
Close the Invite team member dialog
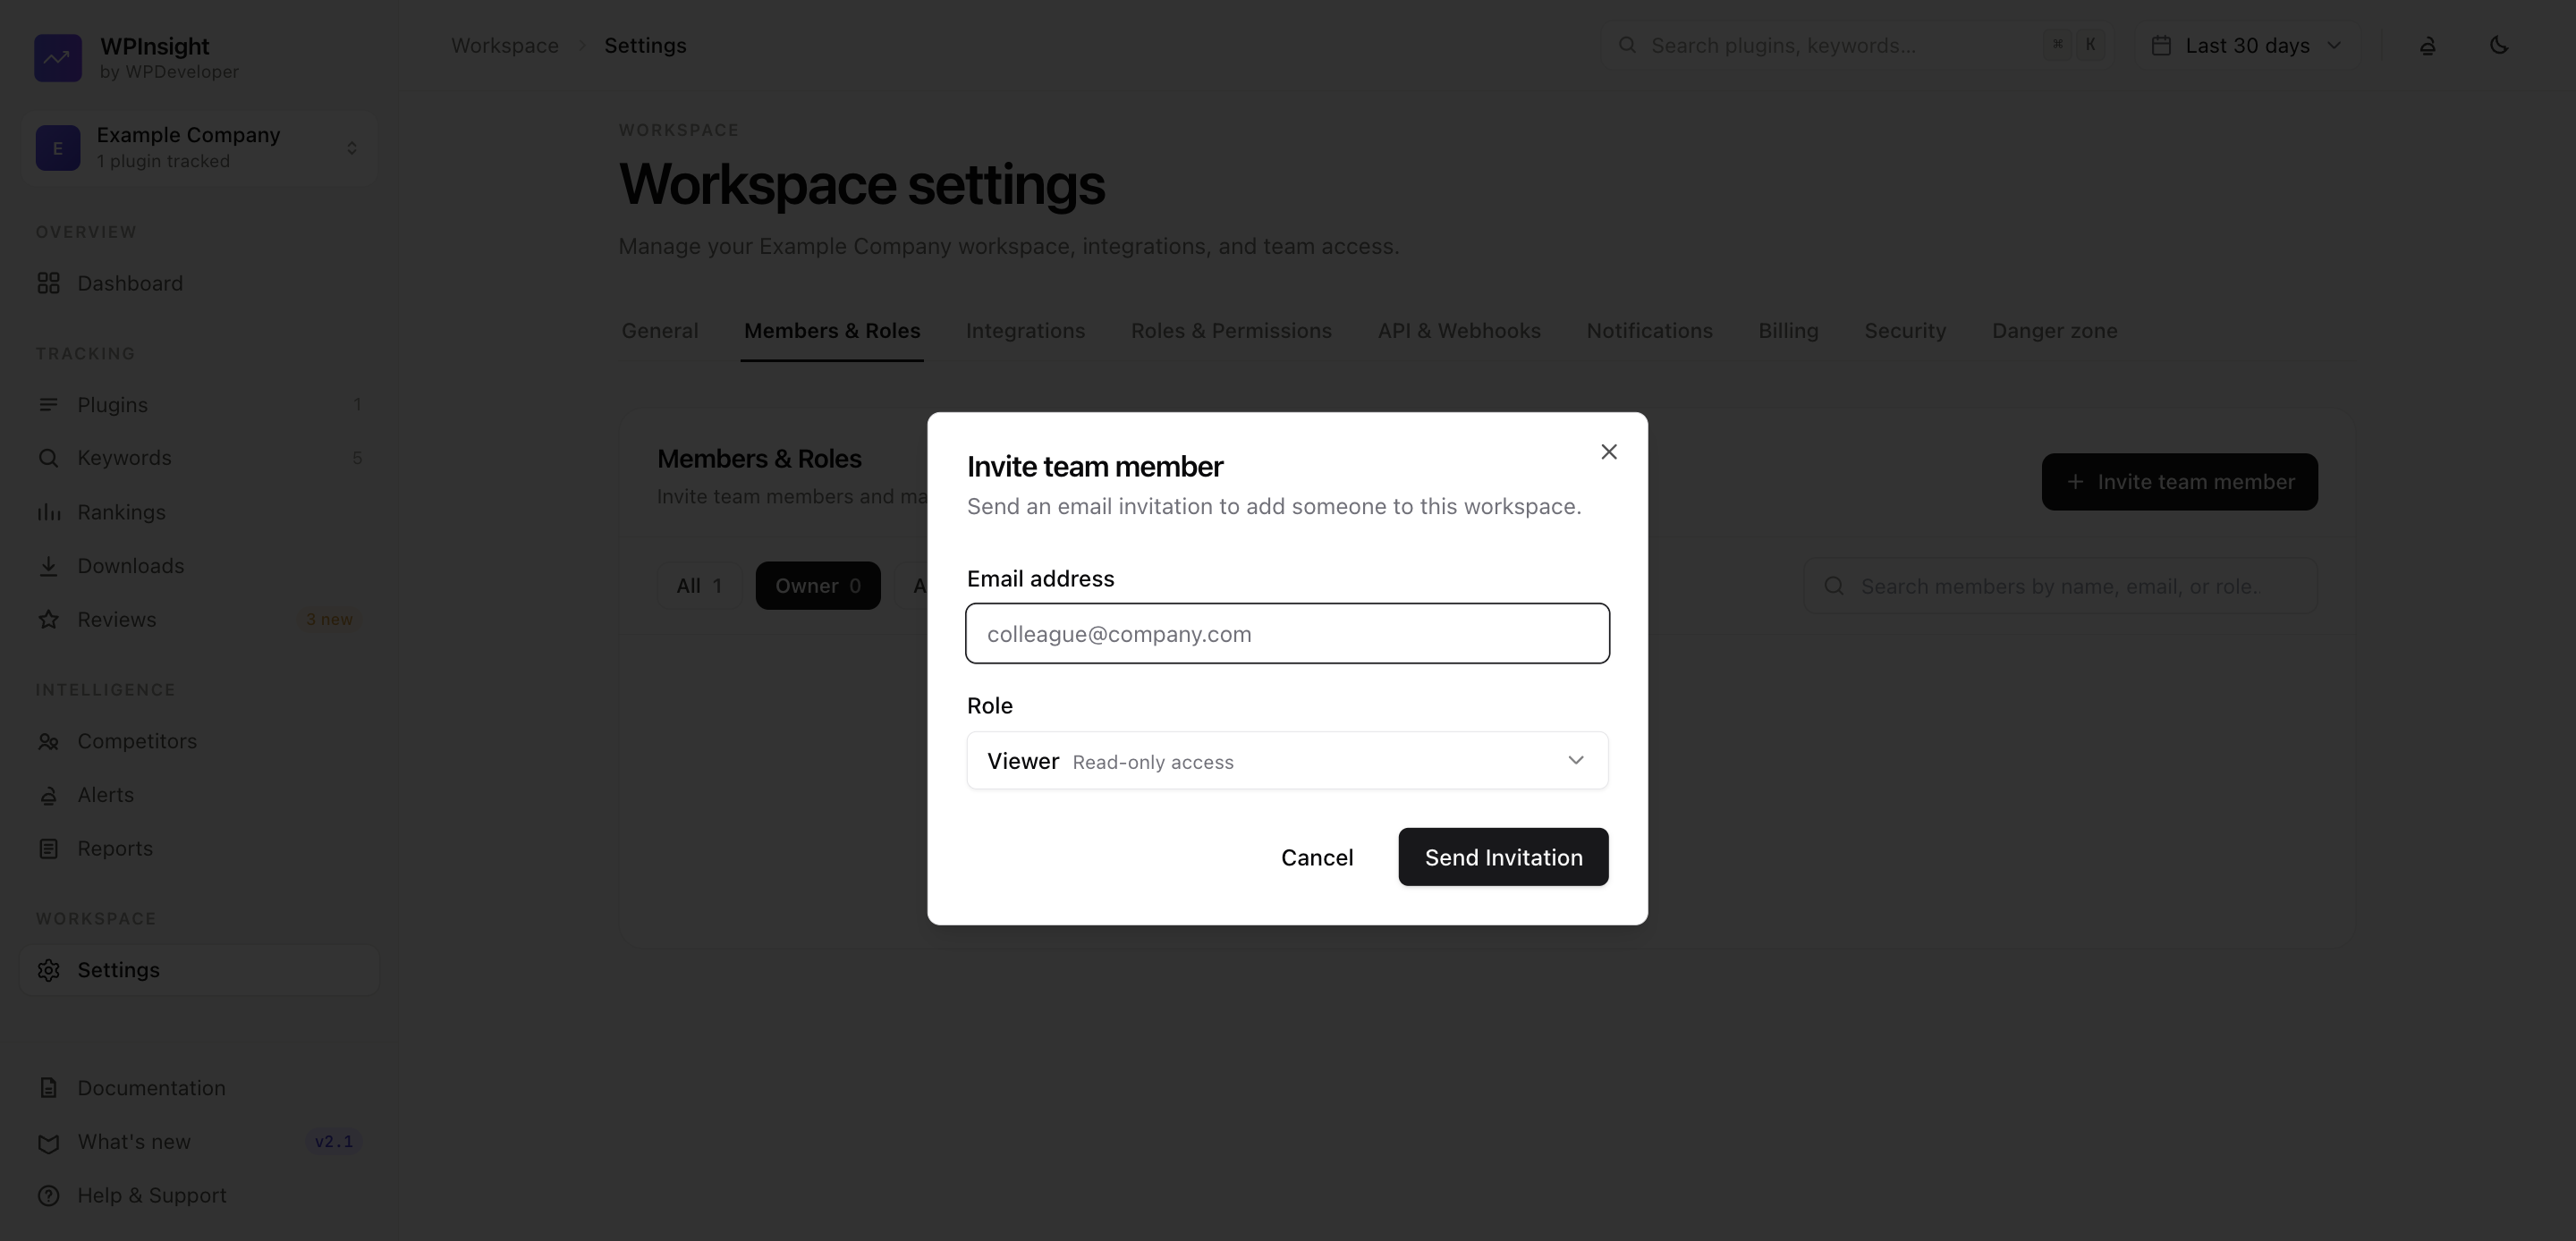(1608, 452)
